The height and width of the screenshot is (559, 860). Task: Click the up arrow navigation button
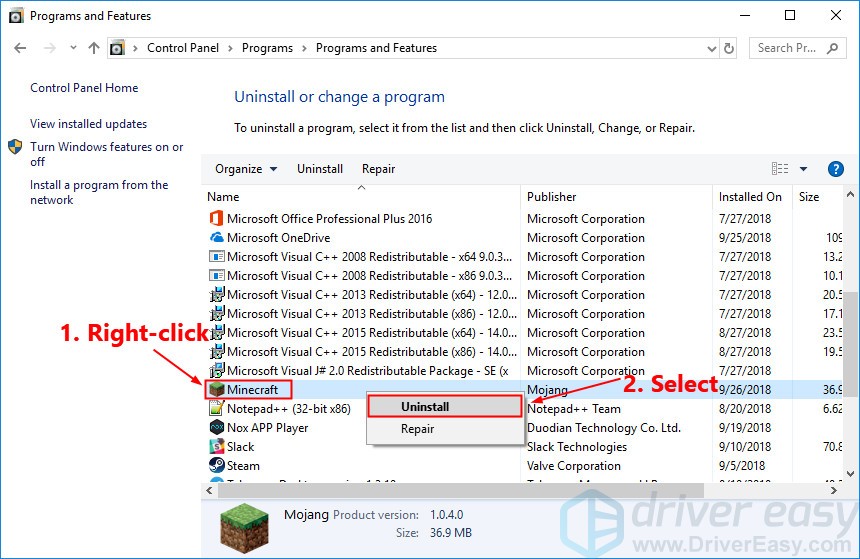[x=94, y=48]
